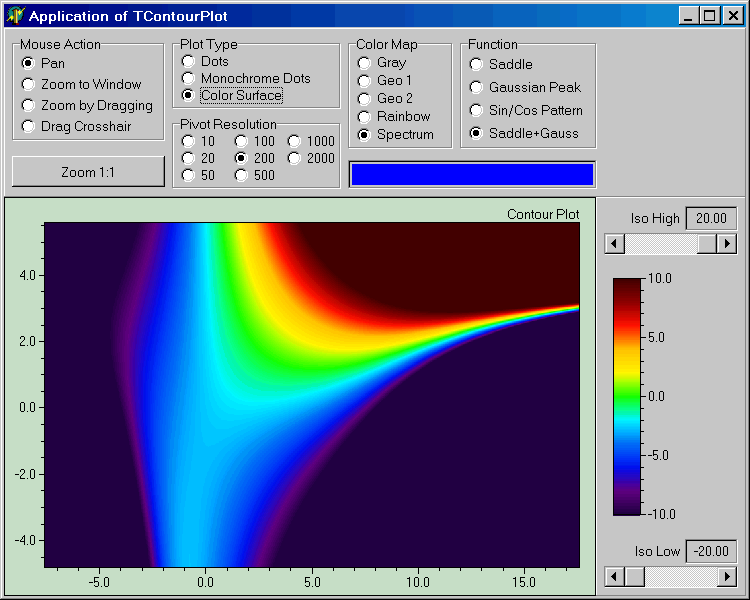Image resolution: width=750 pixels, height=600 pixels.
Task: Click the Iso High value field
Action: tap(711, 219)
